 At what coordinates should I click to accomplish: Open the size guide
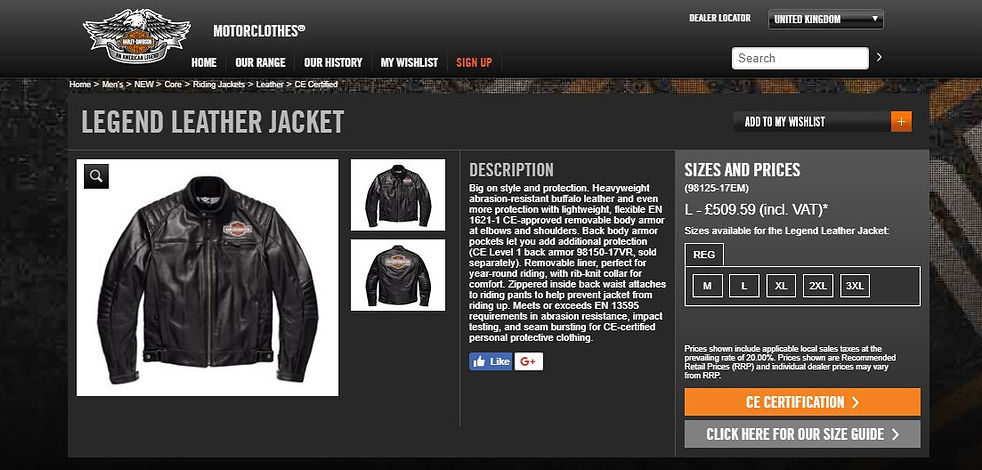[x=802, y=434]
